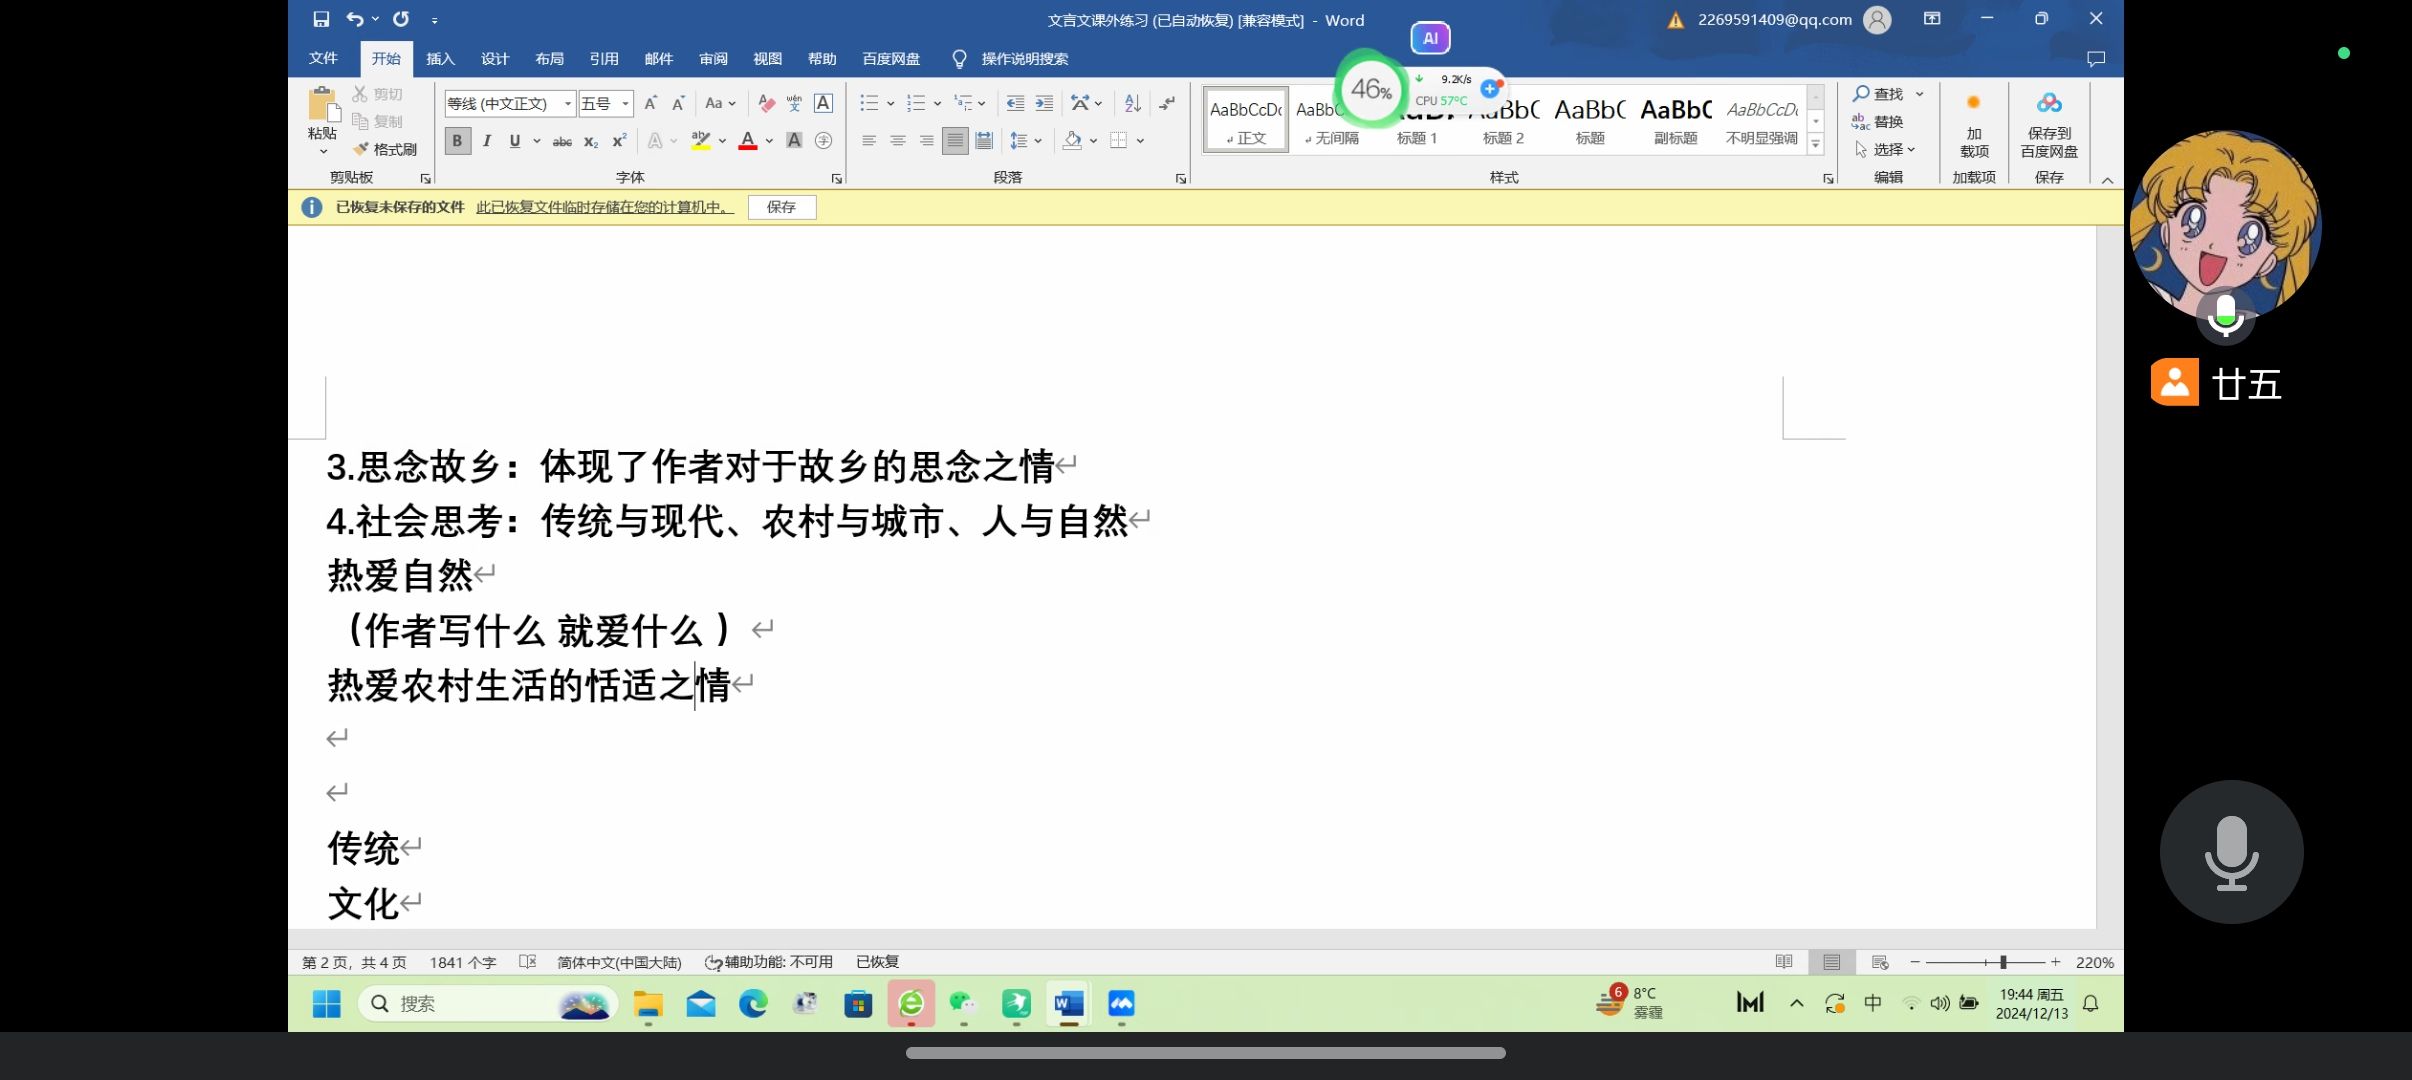Viewport: 2412px width, 1080px height.
Task: Click 保存 button in recovery bar
Action: (x=781, y=207)
